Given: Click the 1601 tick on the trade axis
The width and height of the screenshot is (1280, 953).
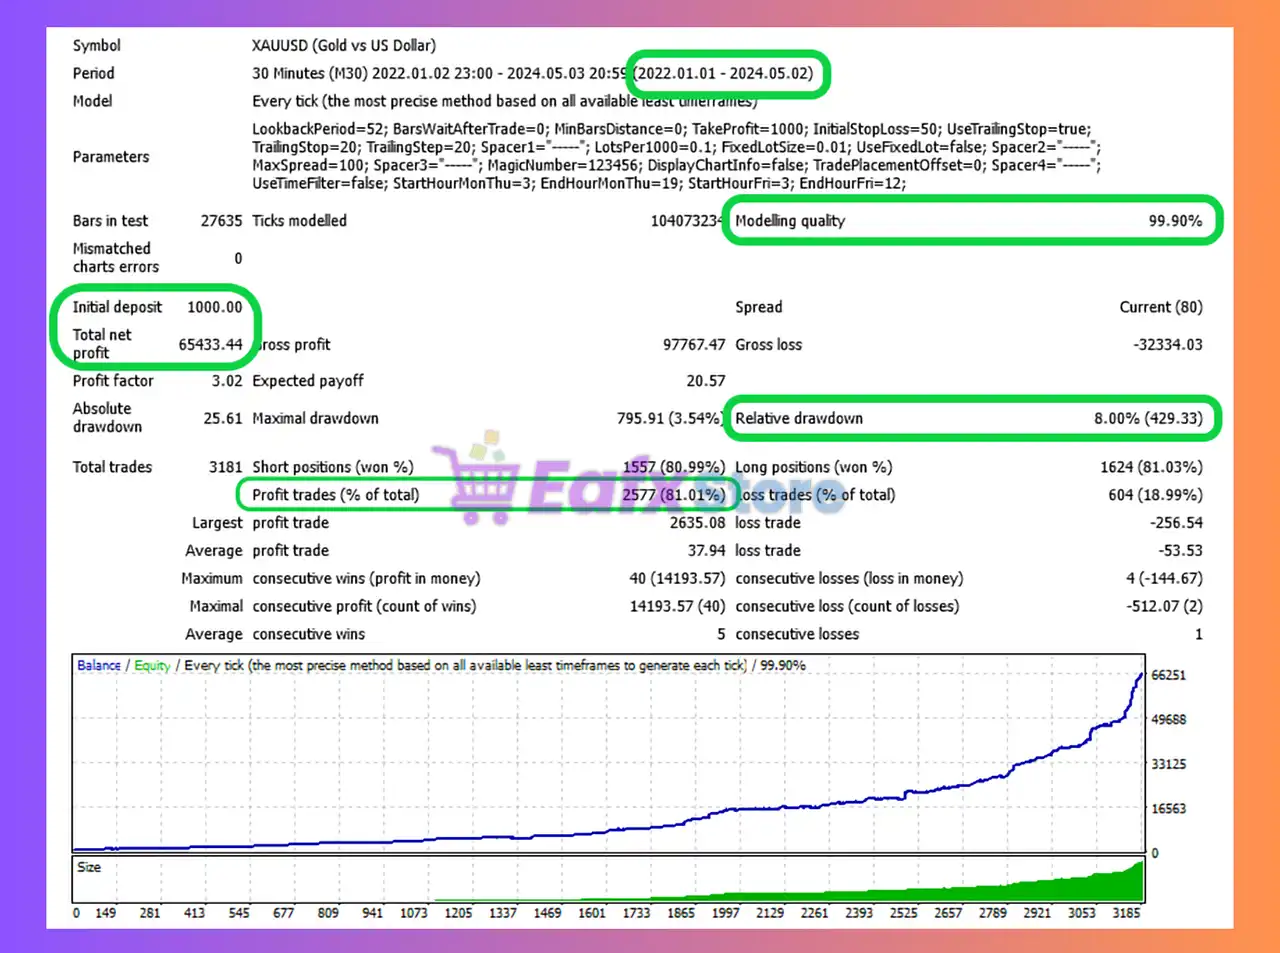Looking at the screenshot, I should coord(591,913).
